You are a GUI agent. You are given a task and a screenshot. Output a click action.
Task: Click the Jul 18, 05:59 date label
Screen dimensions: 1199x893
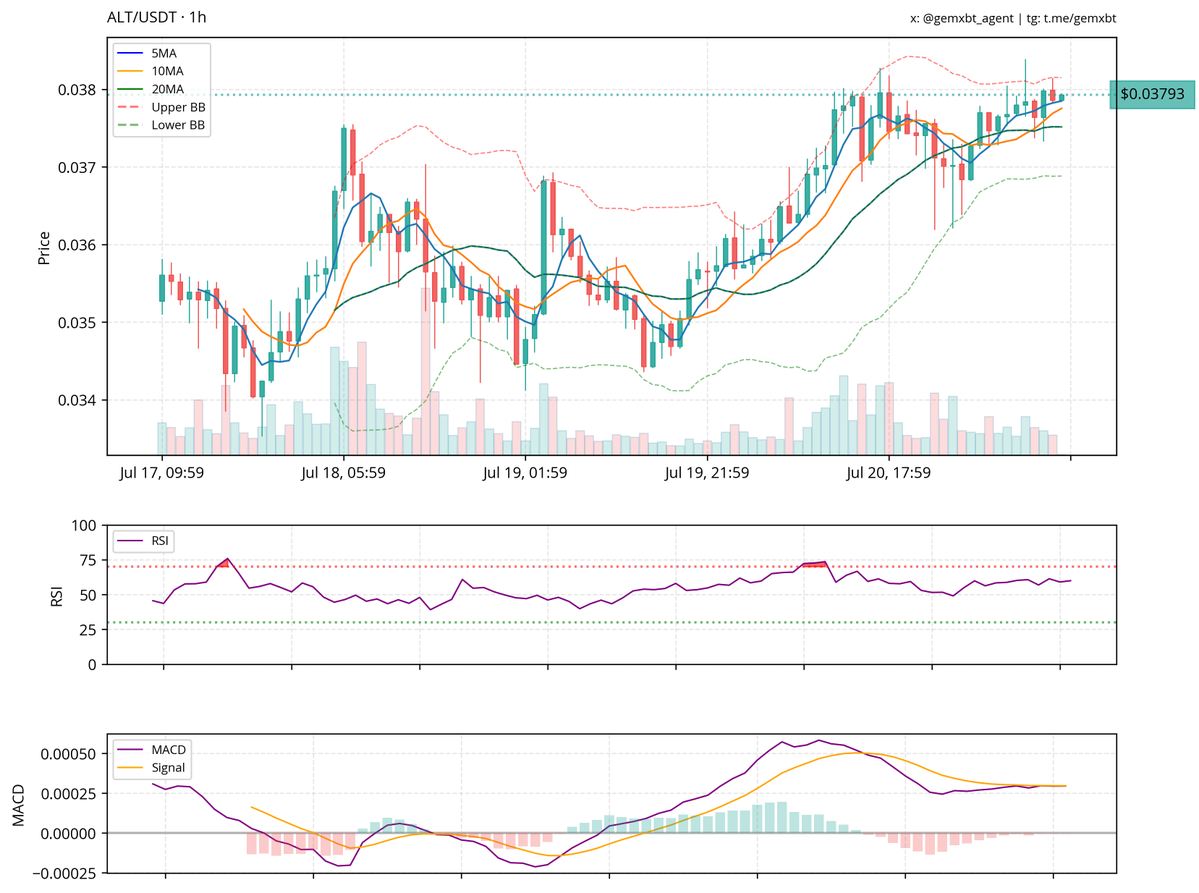pyautogui.click(x=343, y=472)
